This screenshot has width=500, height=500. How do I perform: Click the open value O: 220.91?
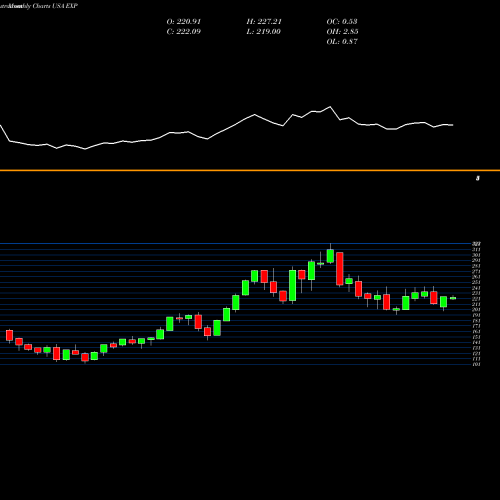point(183,22)
